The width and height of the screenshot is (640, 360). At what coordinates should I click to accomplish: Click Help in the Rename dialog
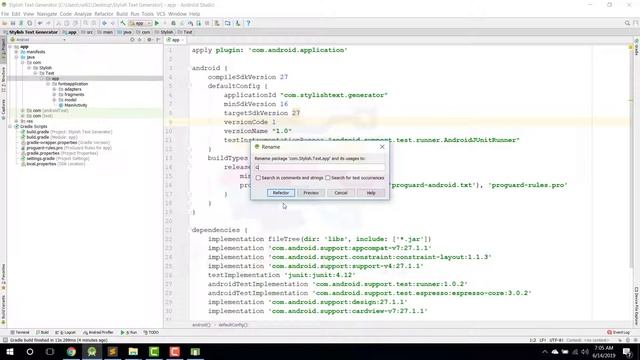pos(371,193)
